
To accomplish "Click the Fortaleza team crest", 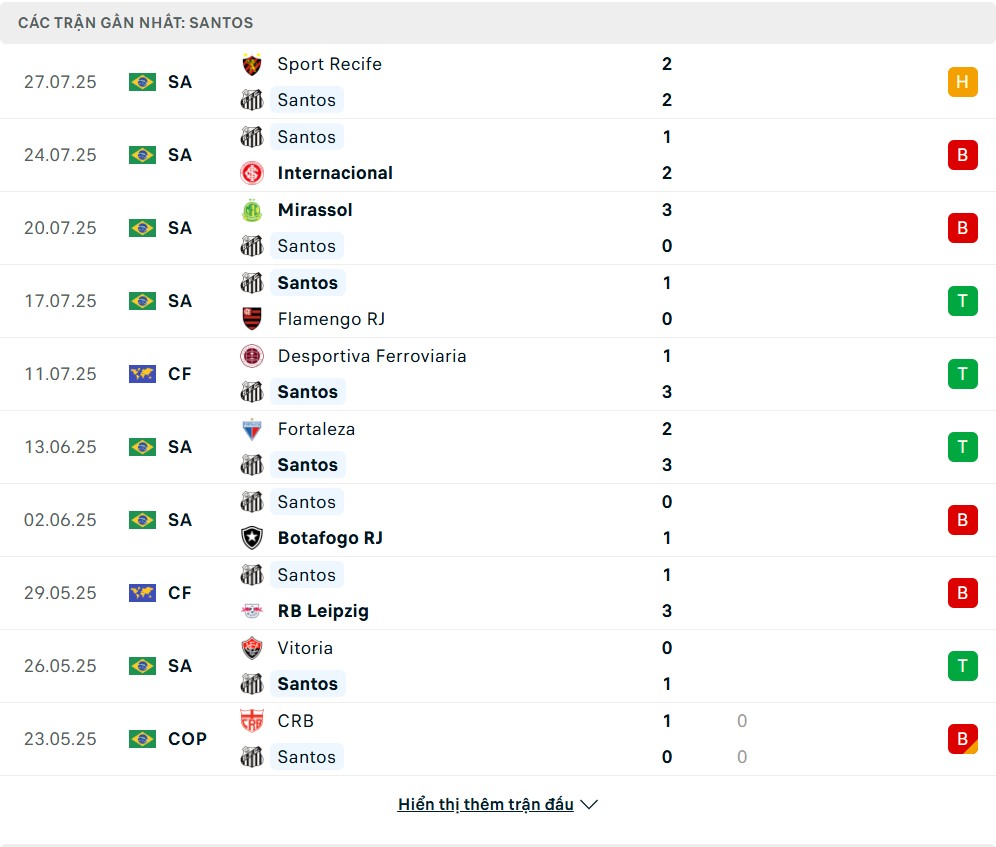I will point(252,429).
